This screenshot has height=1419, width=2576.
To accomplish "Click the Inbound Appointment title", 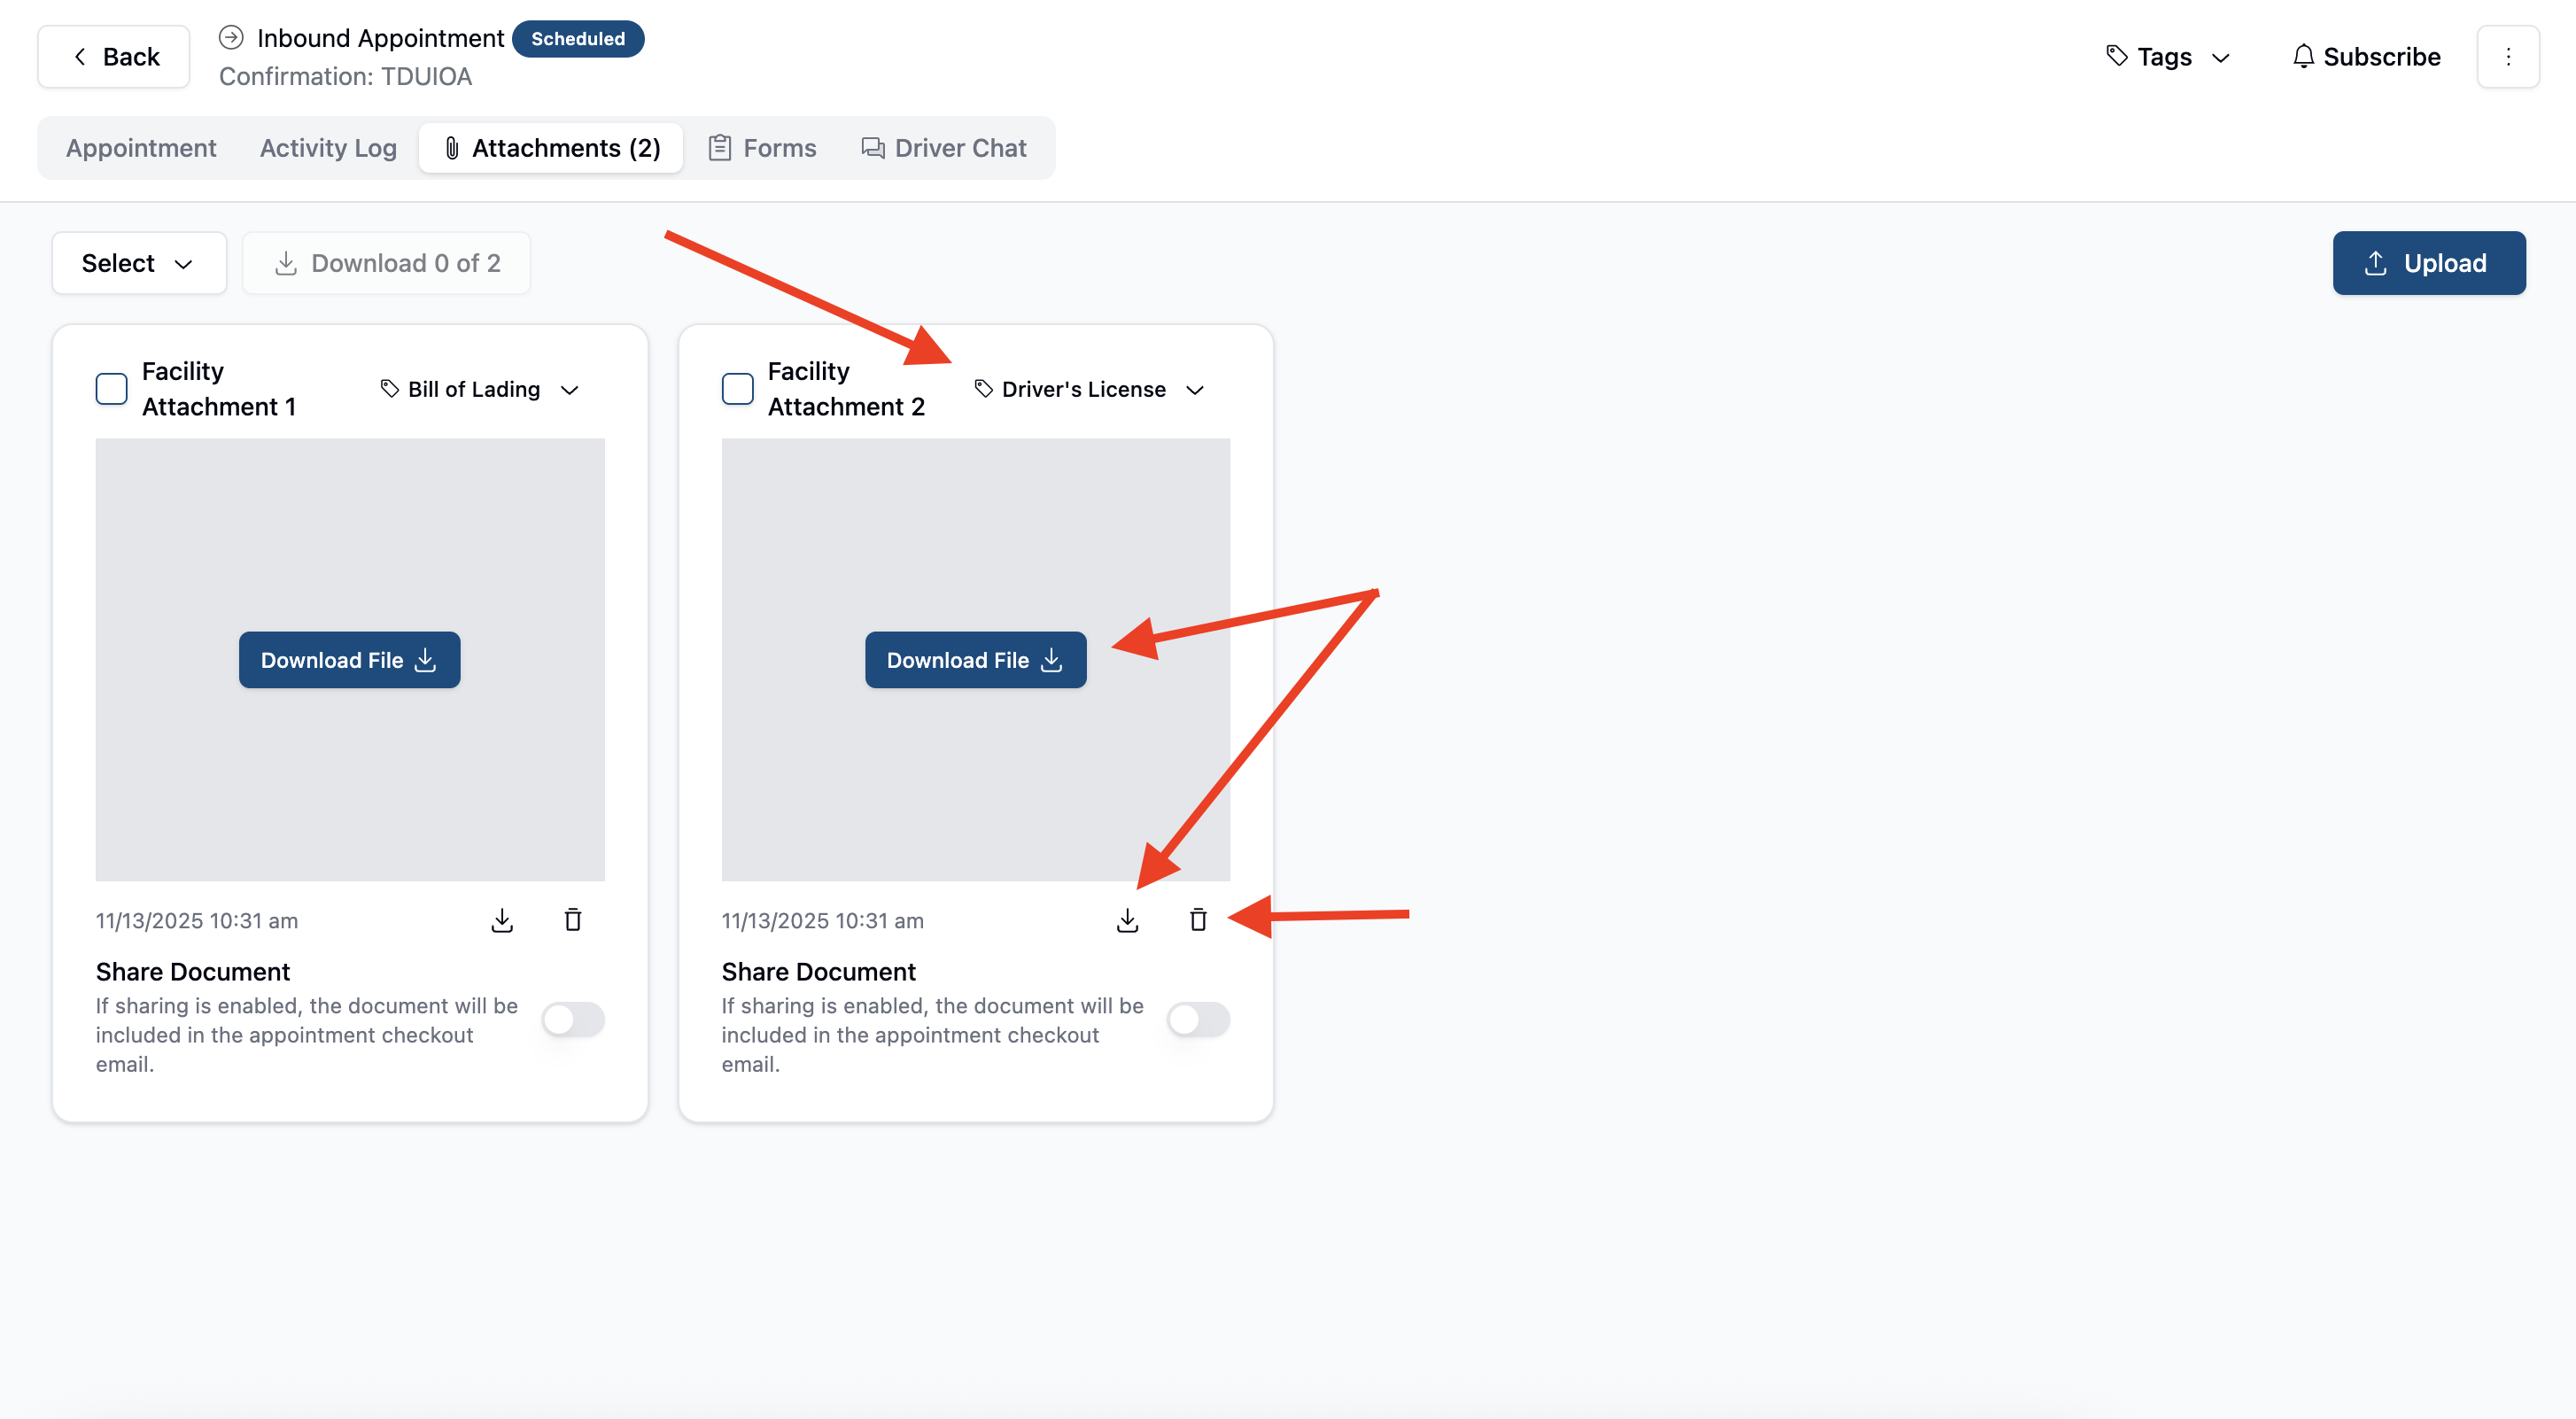I will 380,38.
